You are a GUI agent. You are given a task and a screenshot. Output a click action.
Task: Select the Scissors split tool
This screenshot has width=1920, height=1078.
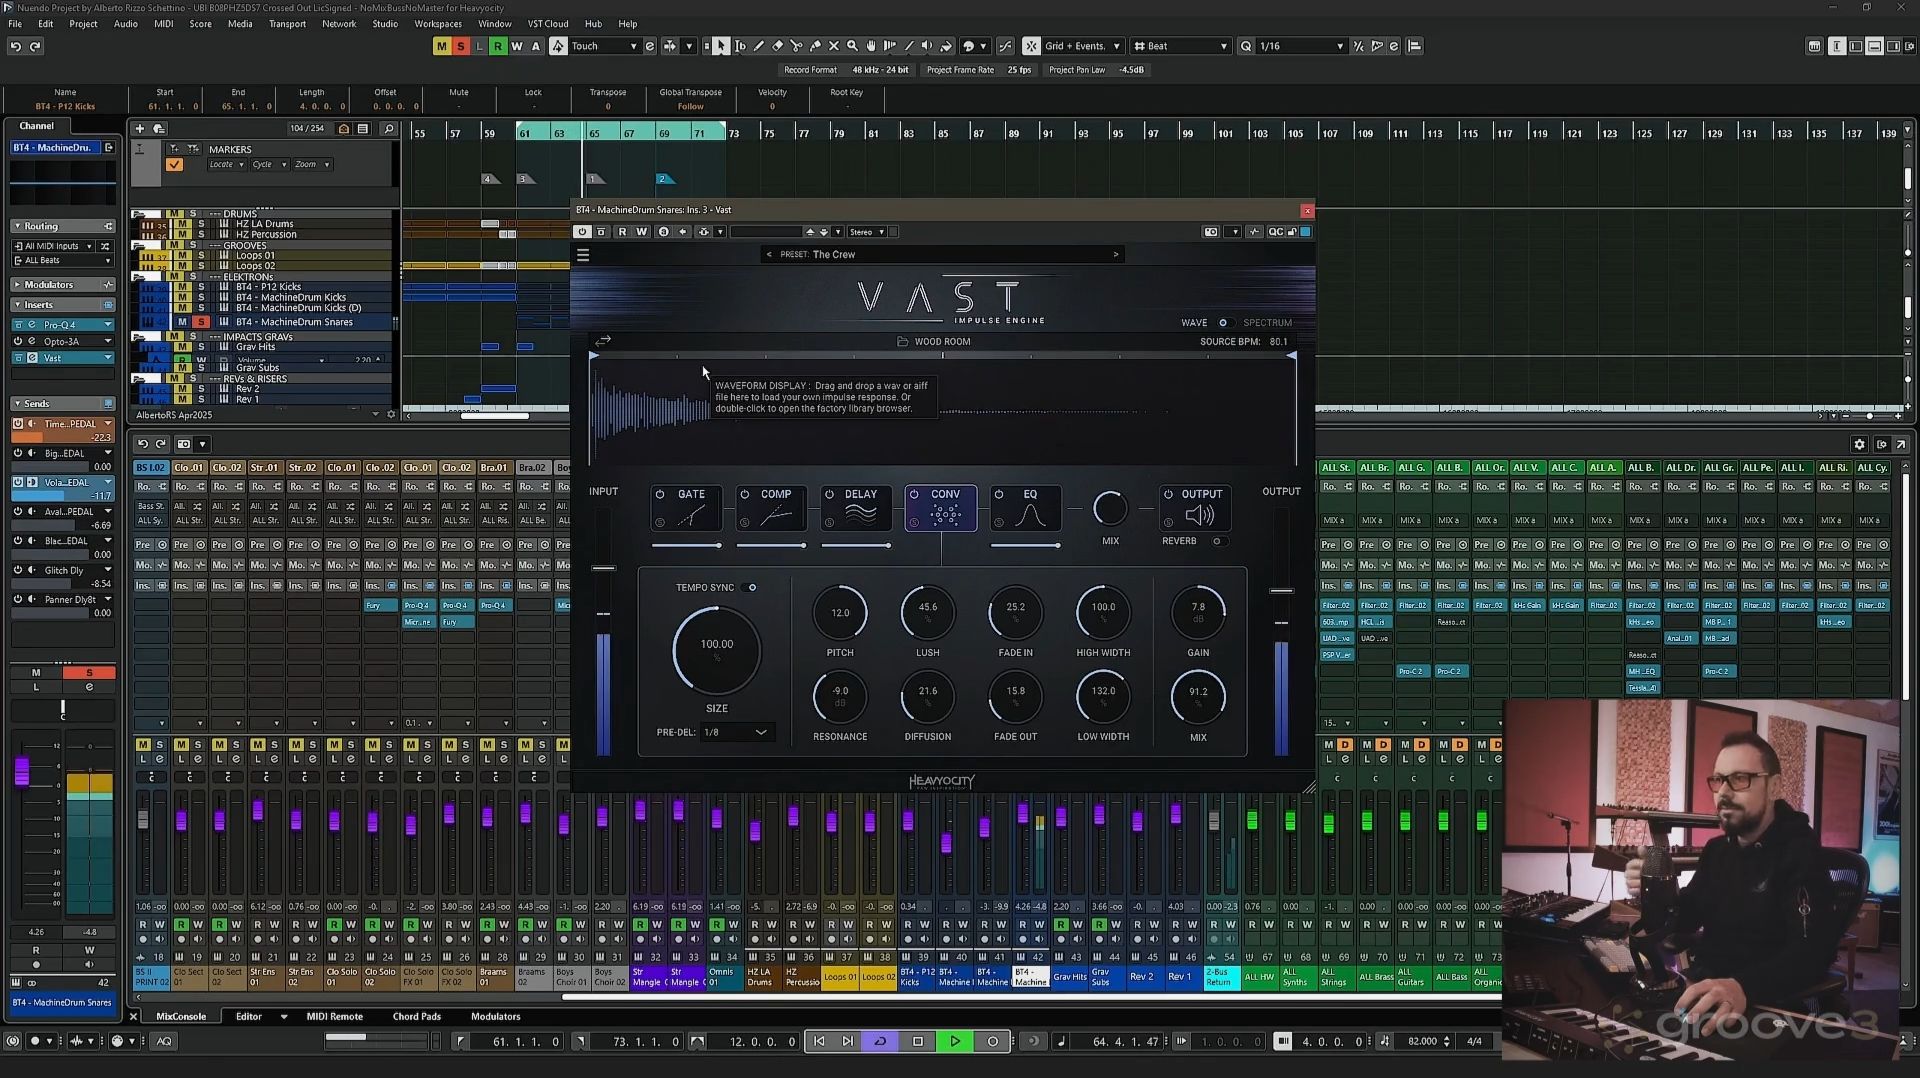796,46
